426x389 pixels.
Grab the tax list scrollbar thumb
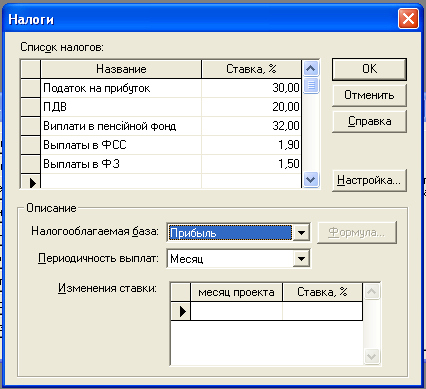tap(311, 86)
